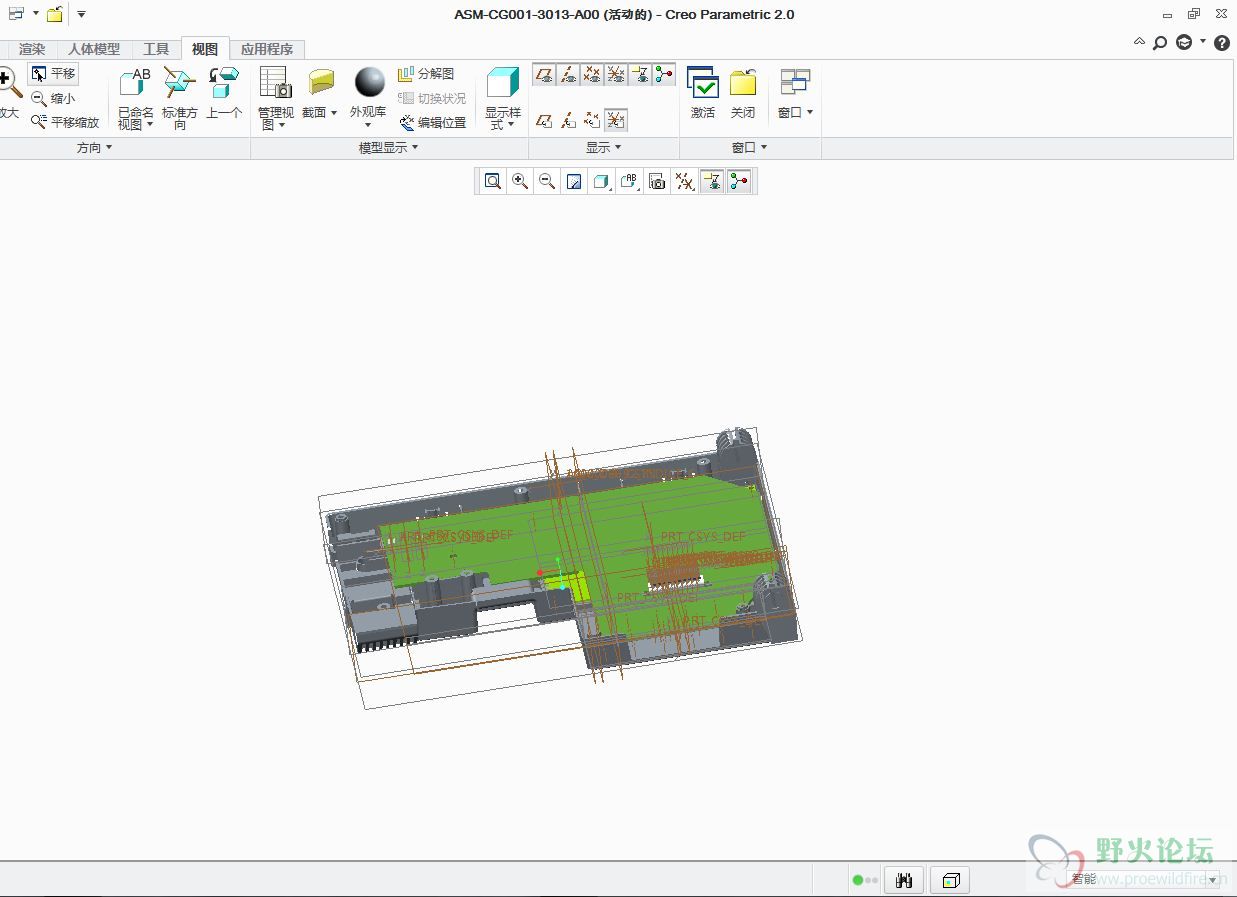1237x897 pixels.
Task: Switch to the 渲染 tab
Action: pos(32,49)
